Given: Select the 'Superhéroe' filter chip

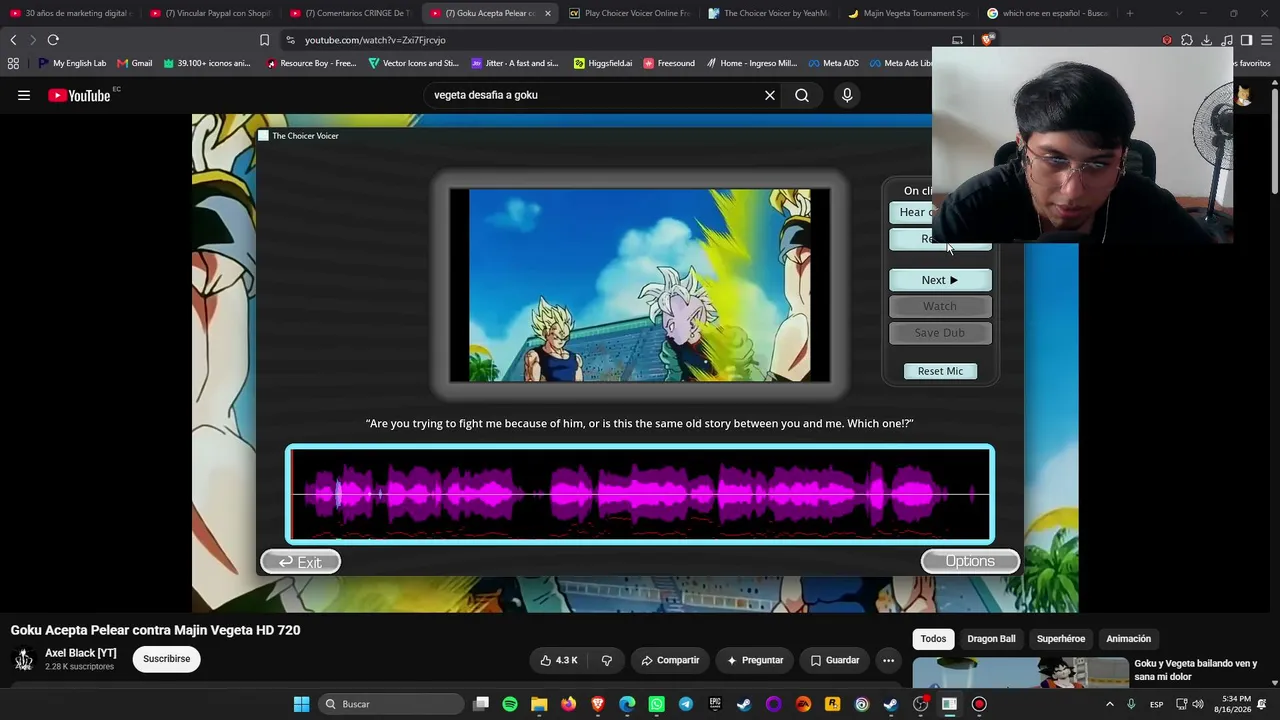Looking at the screenshot, I should point(1061,639).
